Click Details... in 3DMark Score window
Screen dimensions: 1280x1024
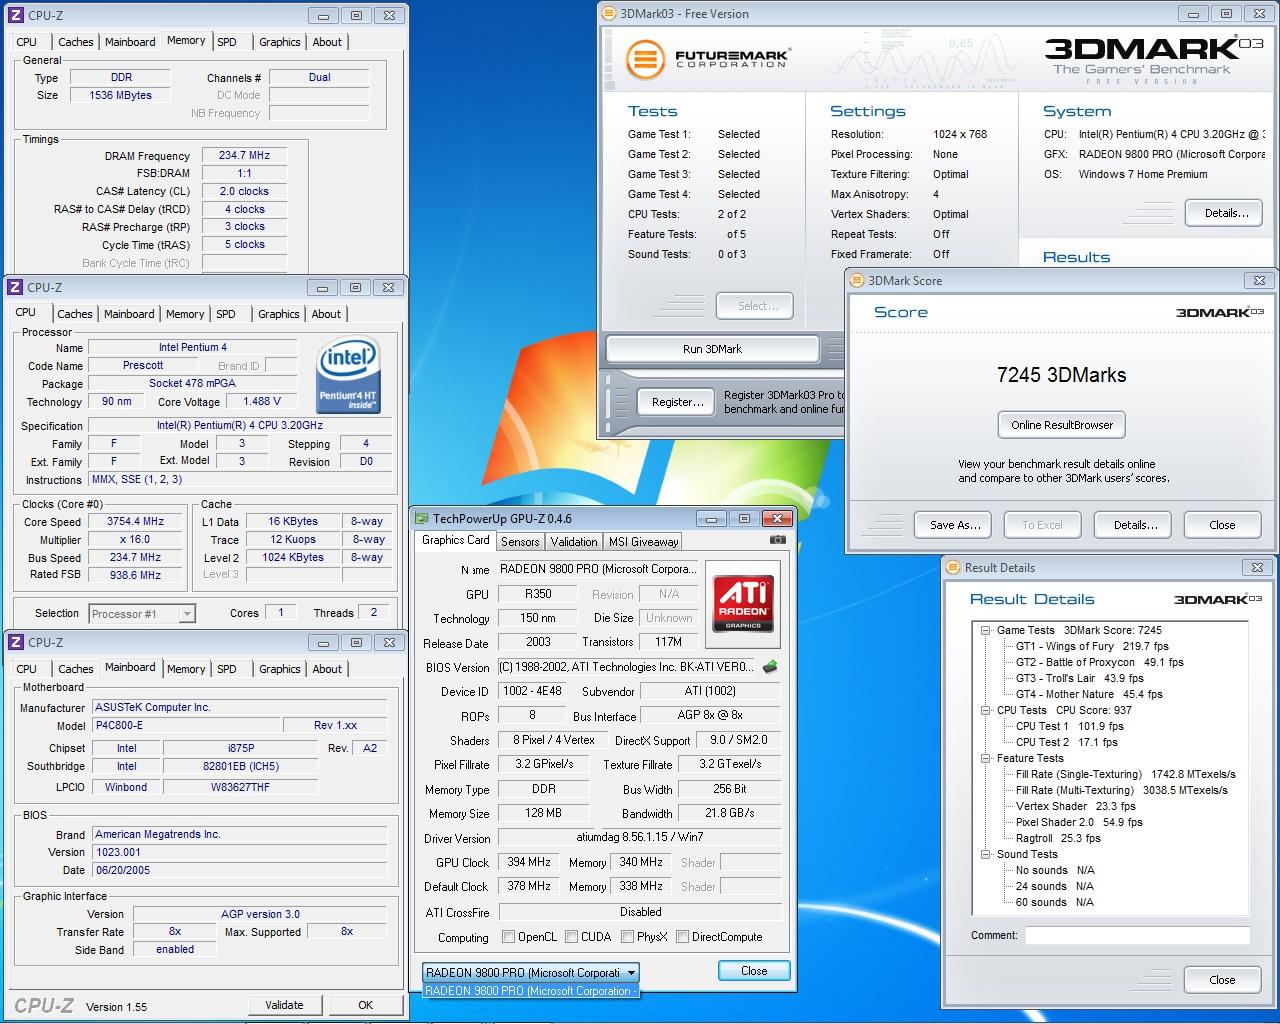pyautogui.click(x=1135, y=525)
